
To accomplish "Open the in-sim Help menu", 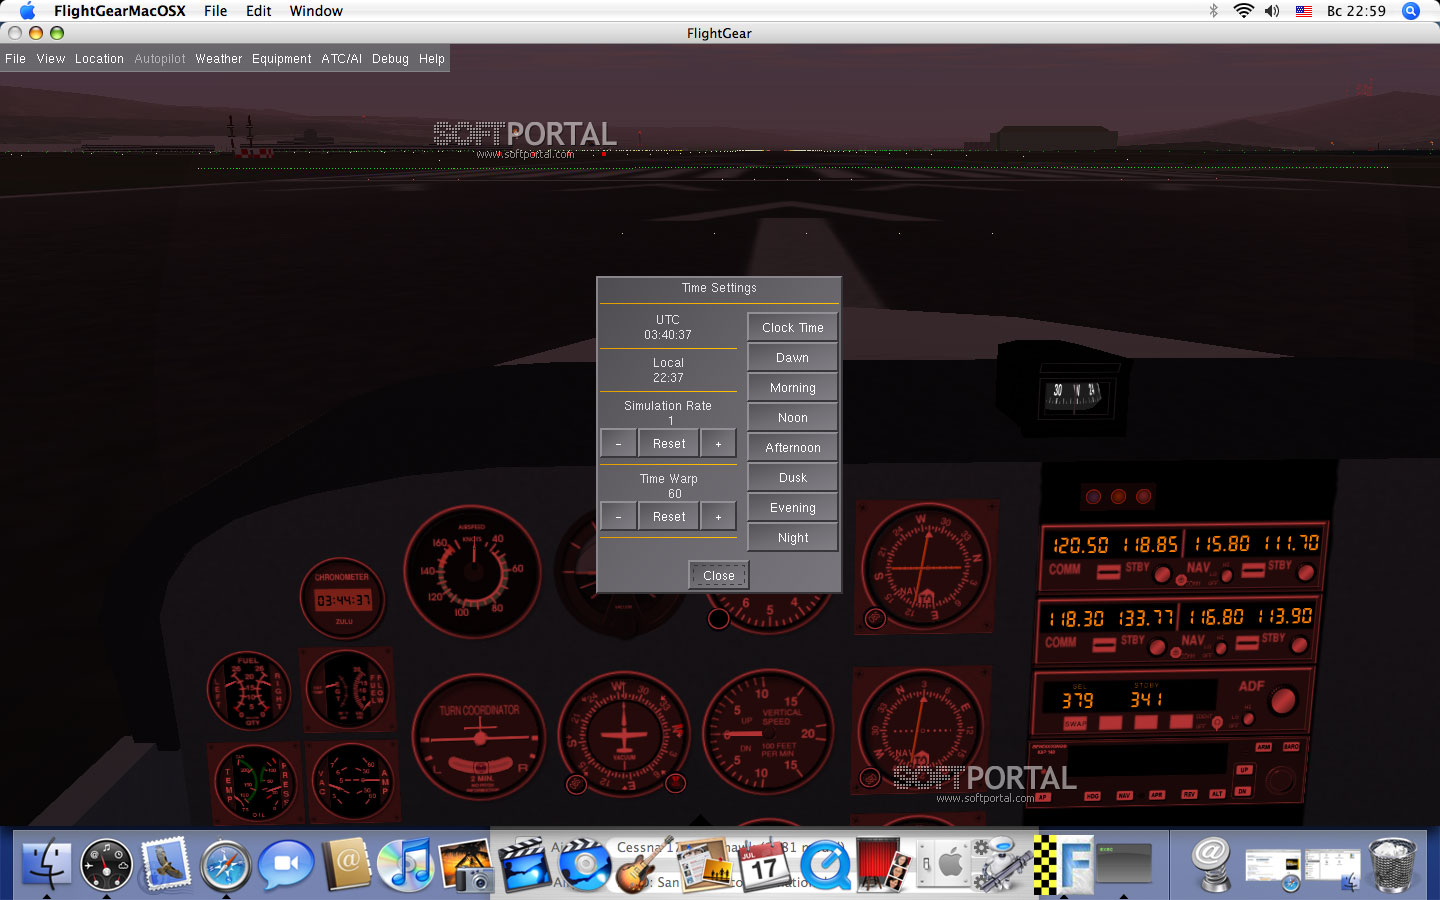I will pyautogui.click(x=431, y=59).
